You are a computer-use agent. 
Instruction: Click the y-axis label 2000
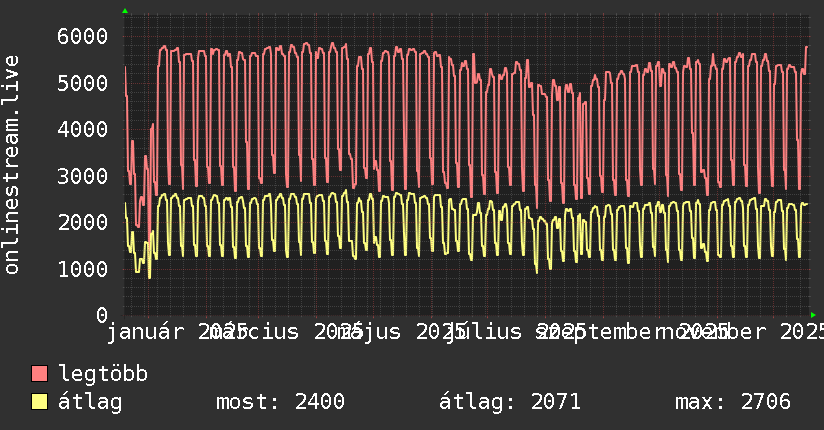83,222
